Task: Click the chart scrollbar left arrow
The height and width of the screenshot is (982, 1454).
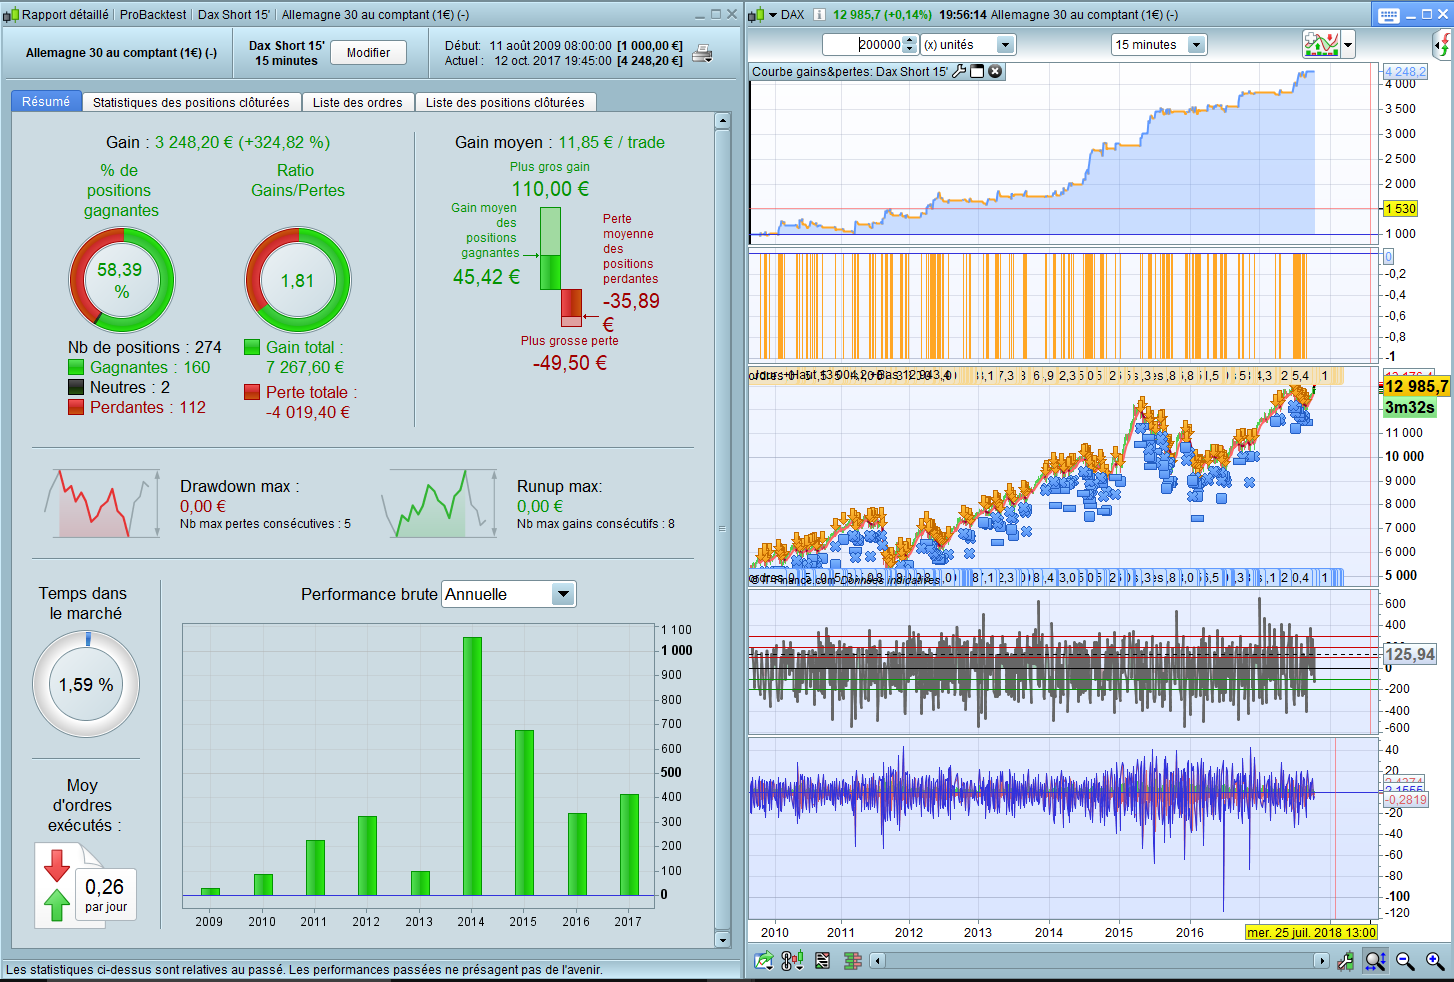Action: point(878,961)
